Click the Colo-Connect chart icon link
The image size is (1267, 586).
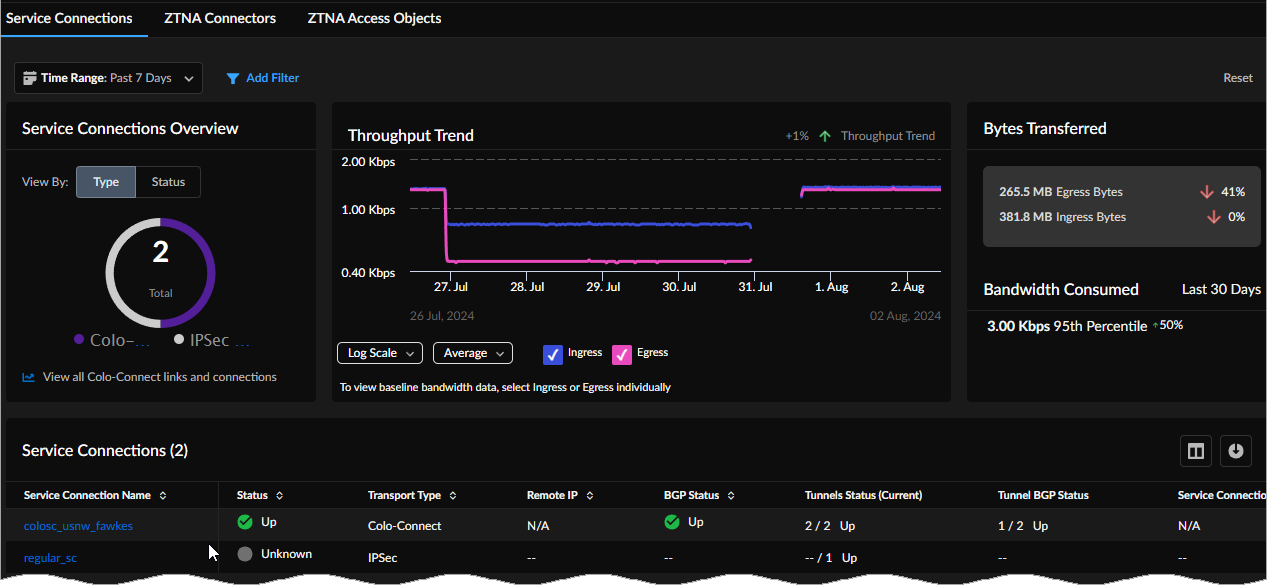pos(29,377)
